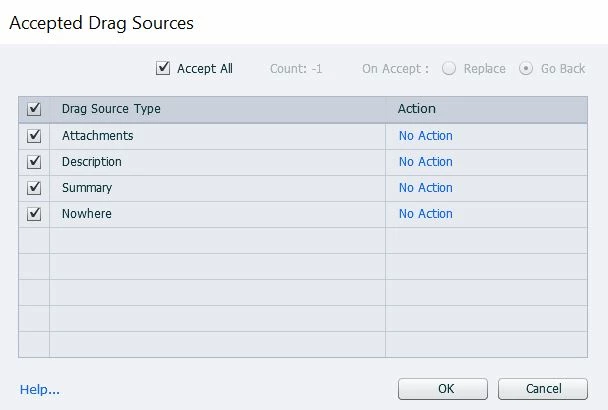Screen dimensions: 608x410
Task: Click the Action column header
Action: pos(417,109)
